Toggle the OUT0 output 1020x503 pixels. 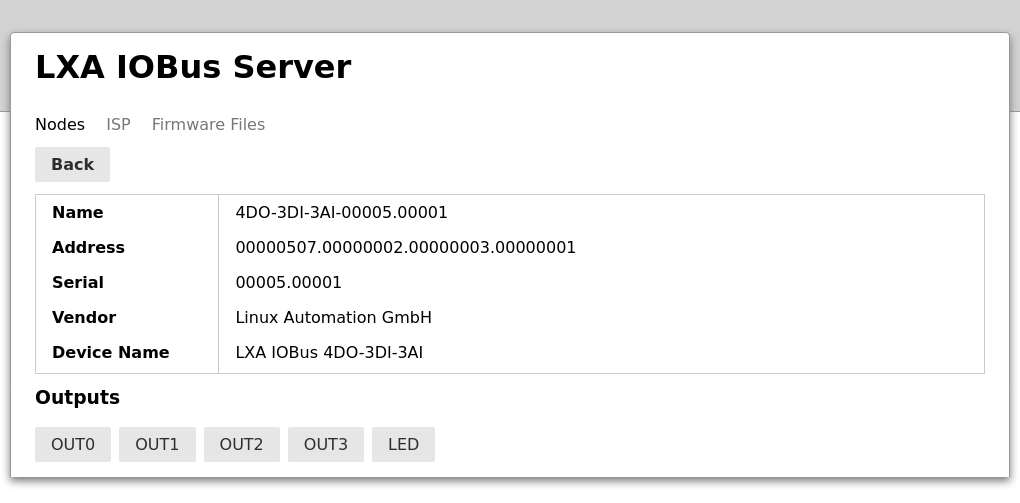[73, 444]
